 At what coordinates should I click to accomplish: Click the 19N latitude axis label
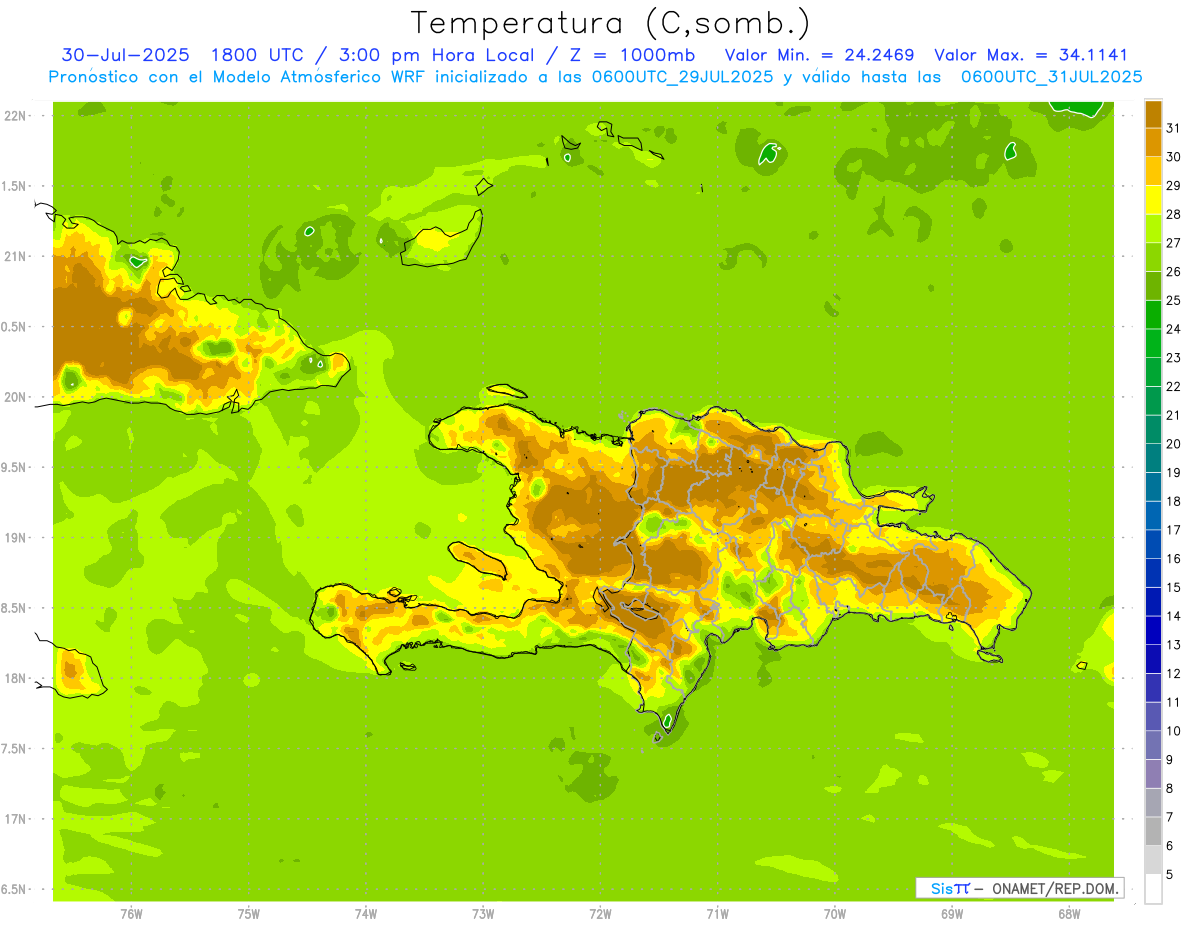[15, 538]
